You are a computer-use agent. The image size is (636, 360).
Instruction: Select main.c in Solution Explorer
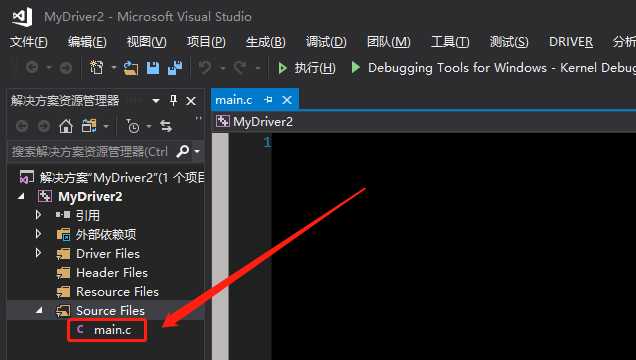pyautogui.click(x=112, y=330)
